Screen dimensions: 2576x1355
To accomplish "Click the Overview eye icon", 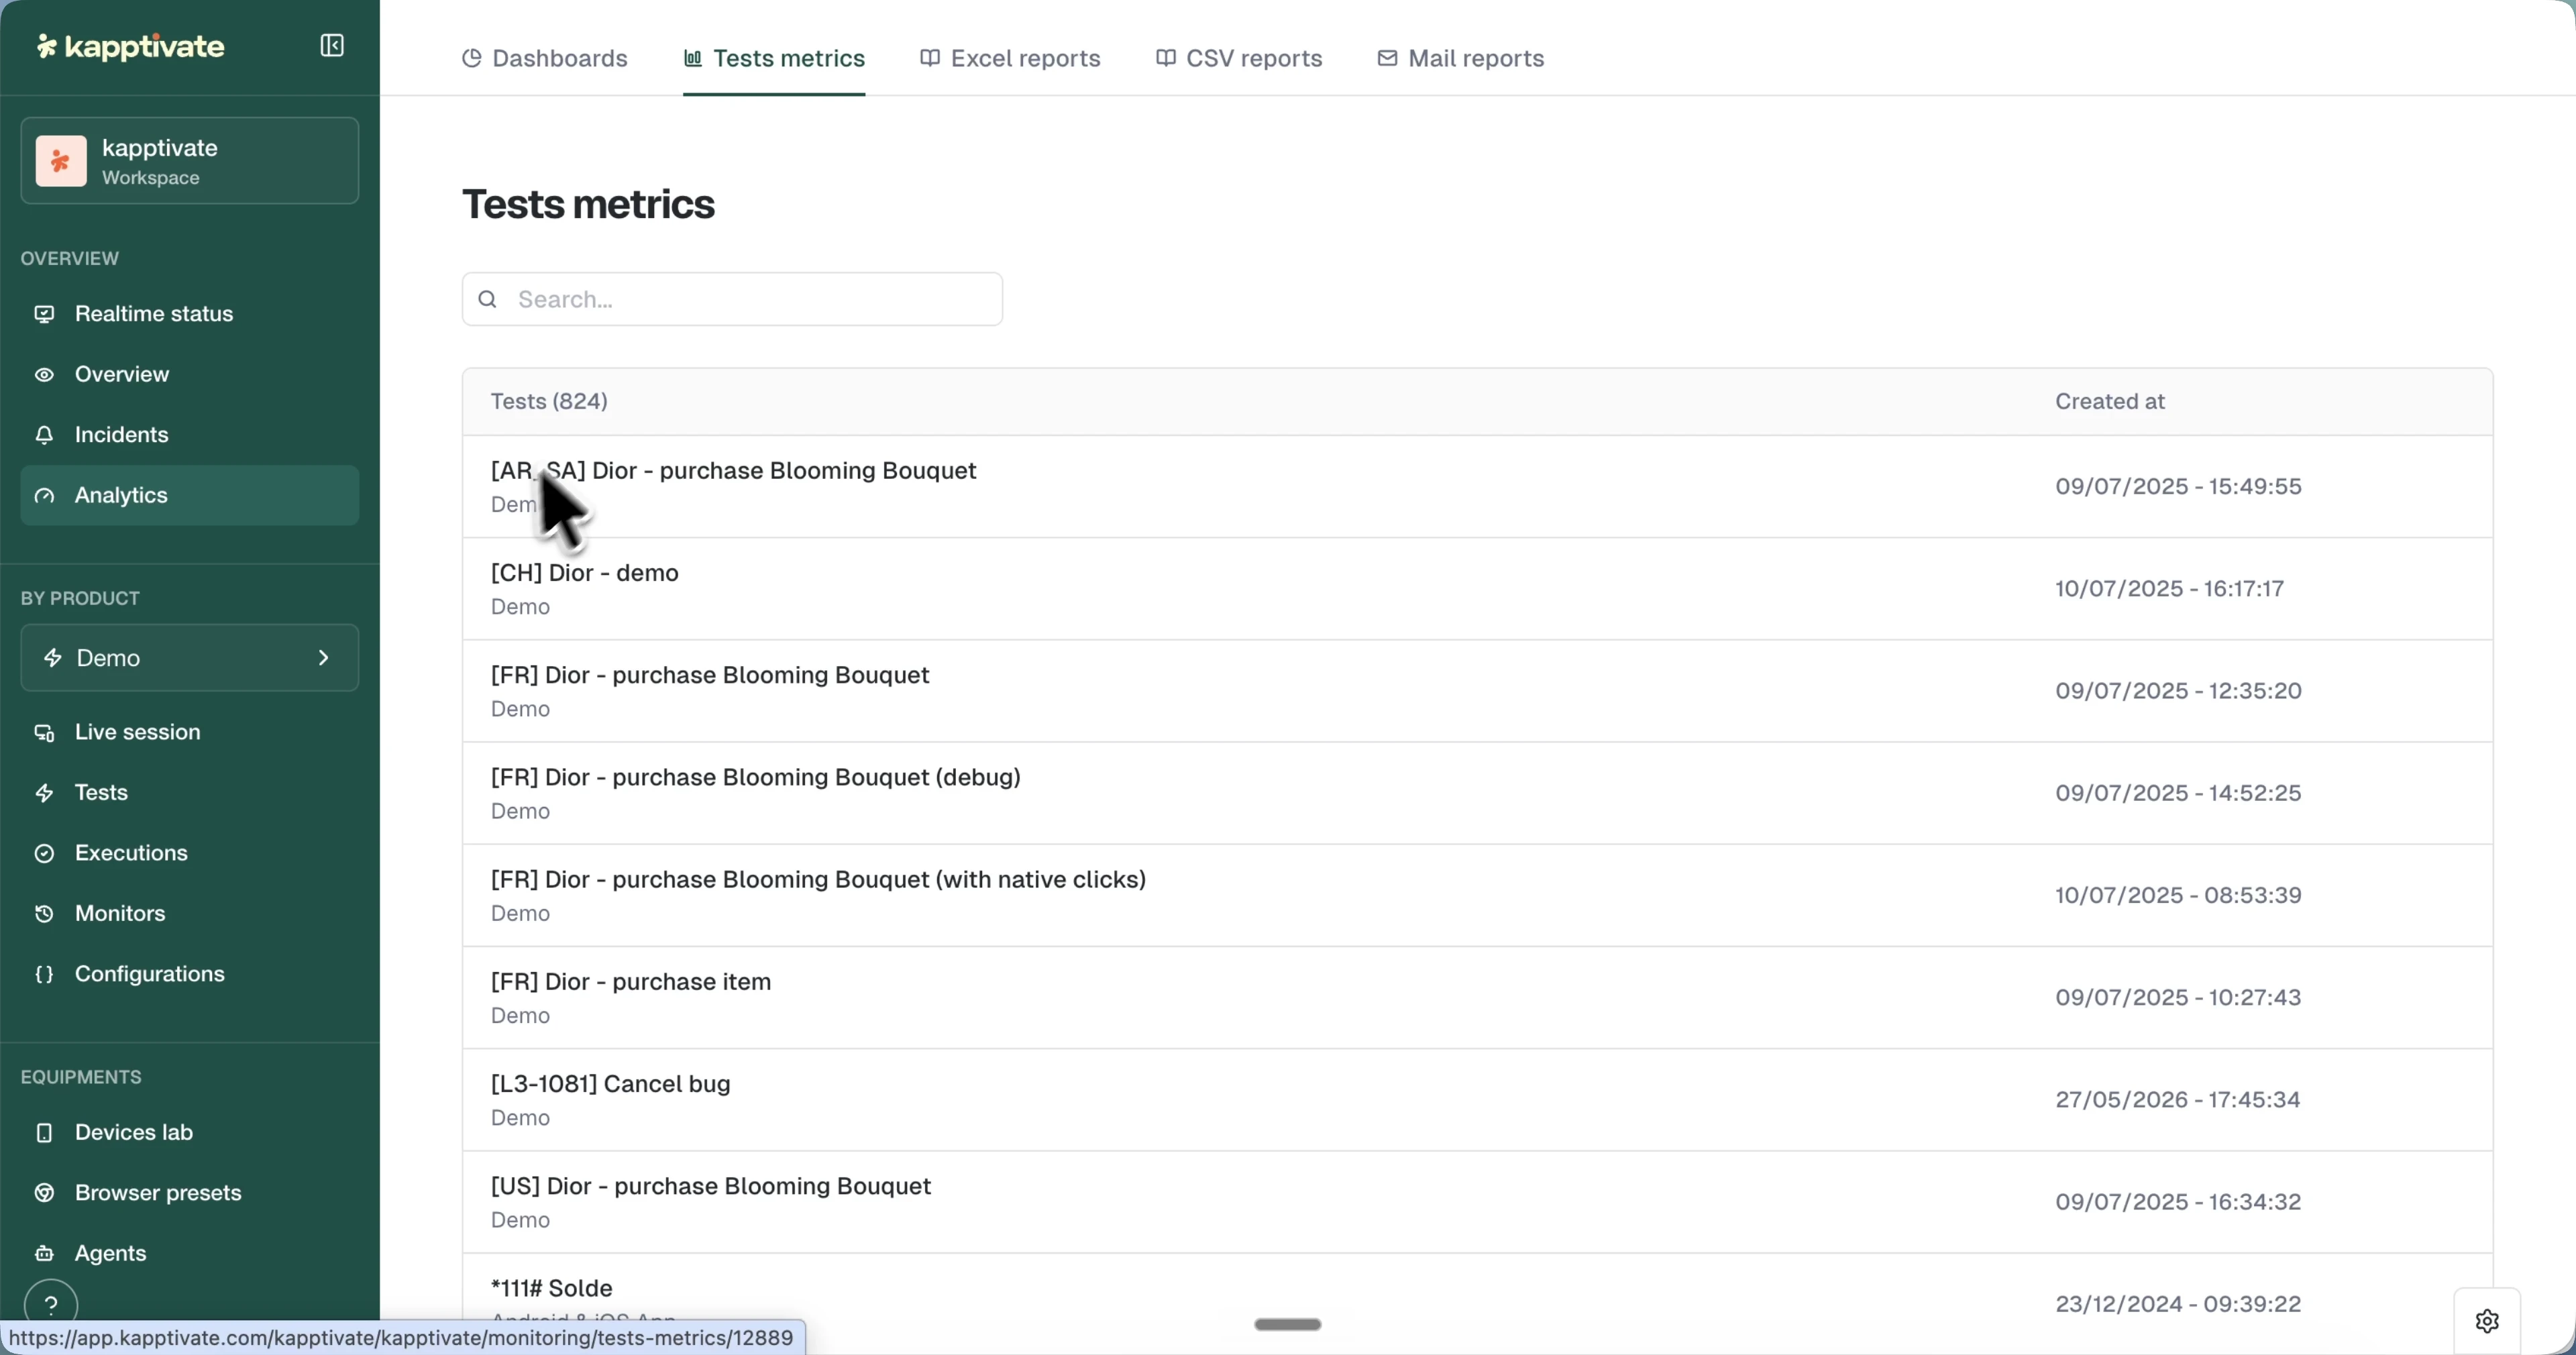I will click(44, 375).
